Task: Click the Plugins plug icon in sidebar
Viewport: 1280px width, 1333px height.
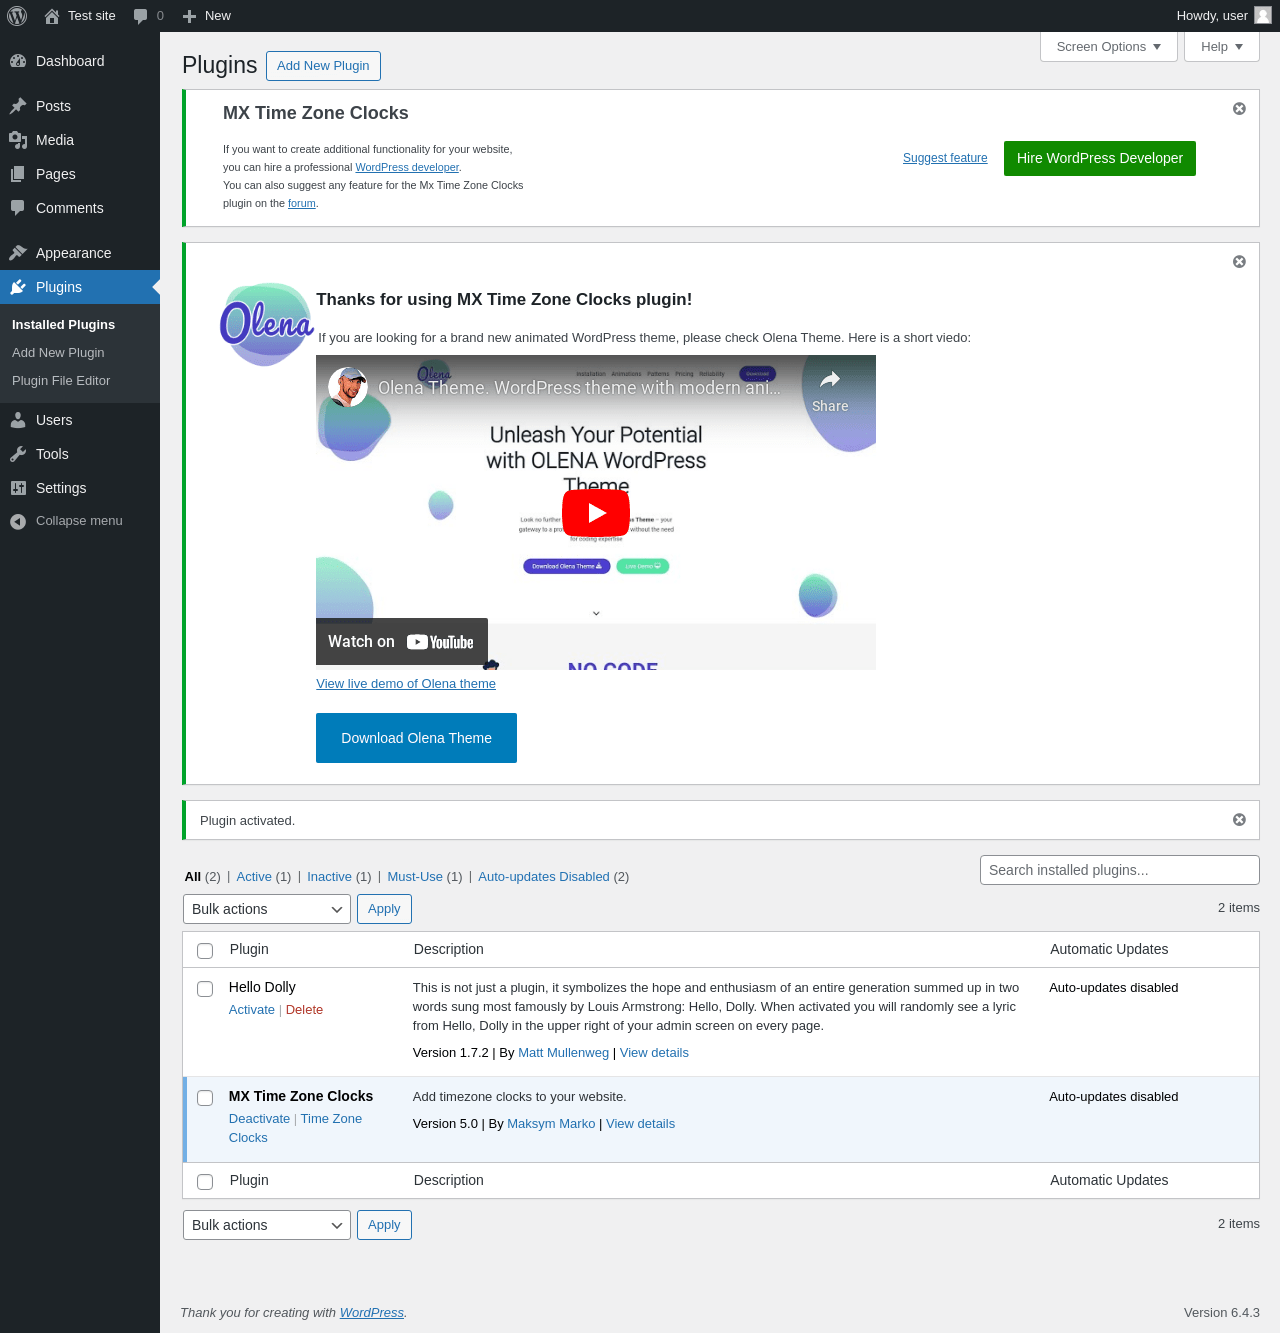Action: pos(18,287)
